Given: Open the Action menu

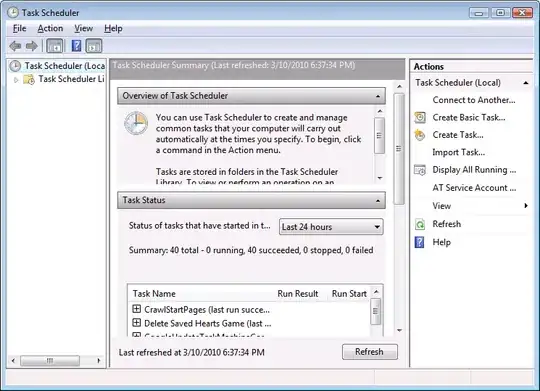Looking at the screenshot, I should pyautogui.click(x=50, y=29).
